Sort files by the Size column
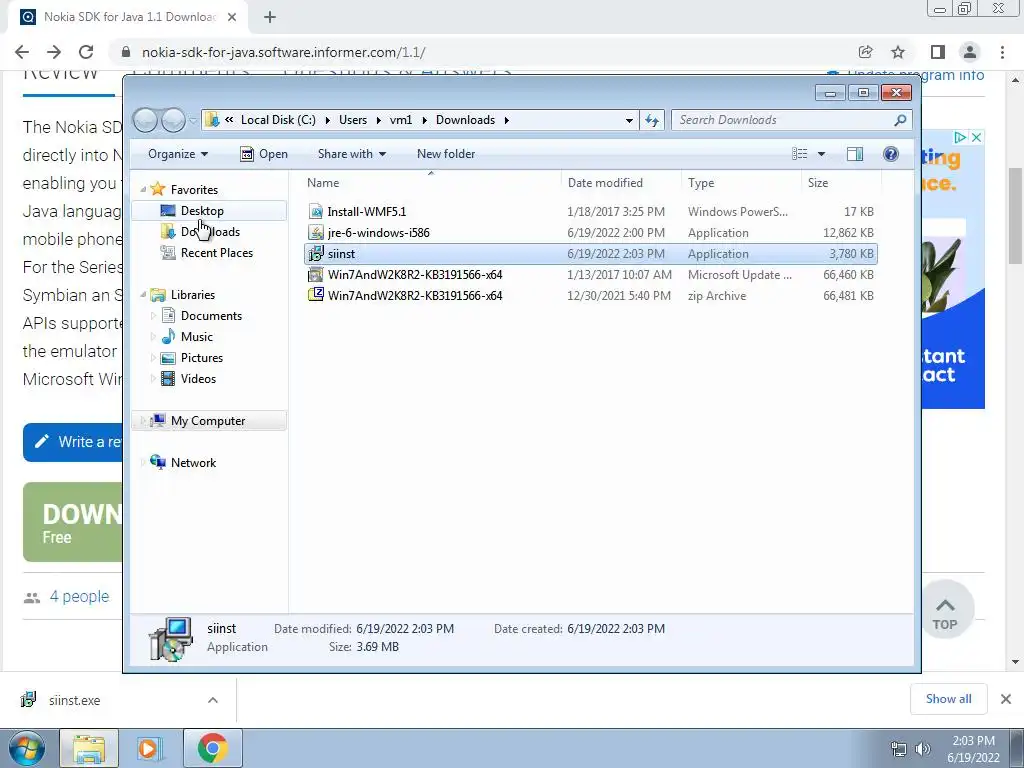The width and height of the screenshot is (1024, 768). pyautogui.click(x=840, y=183)
